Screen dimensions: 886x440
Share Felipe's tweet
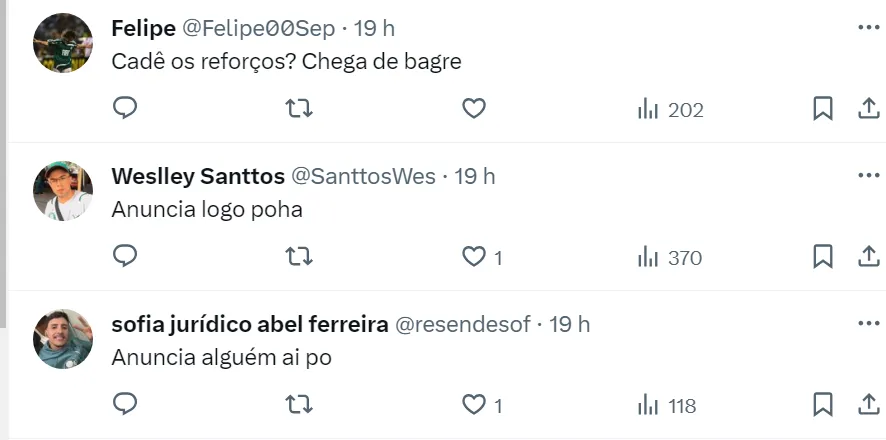(x=868, y=109)
